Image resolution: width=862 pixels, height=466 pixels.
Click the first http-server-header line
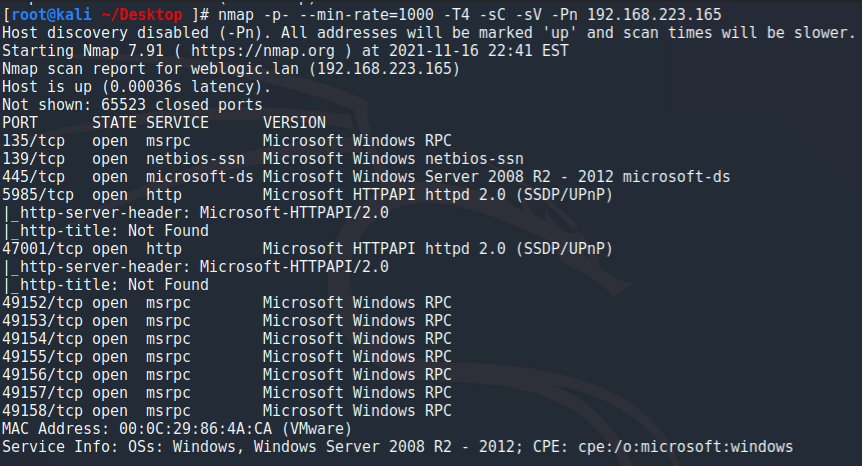coord(196,213)
